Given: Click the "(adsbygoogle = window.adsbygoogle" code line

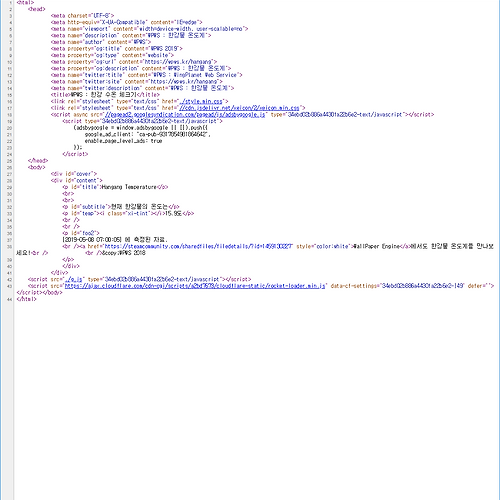Looking at the screenshot, I should click(141, 128).
